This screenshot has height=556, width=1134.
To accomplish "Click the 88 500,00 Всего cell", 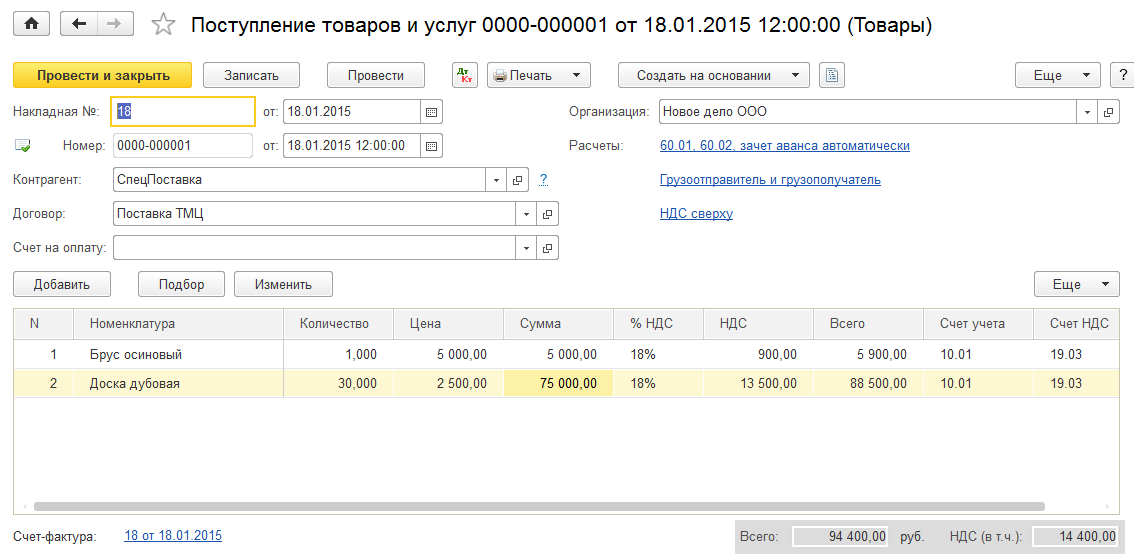I will 868,384.
